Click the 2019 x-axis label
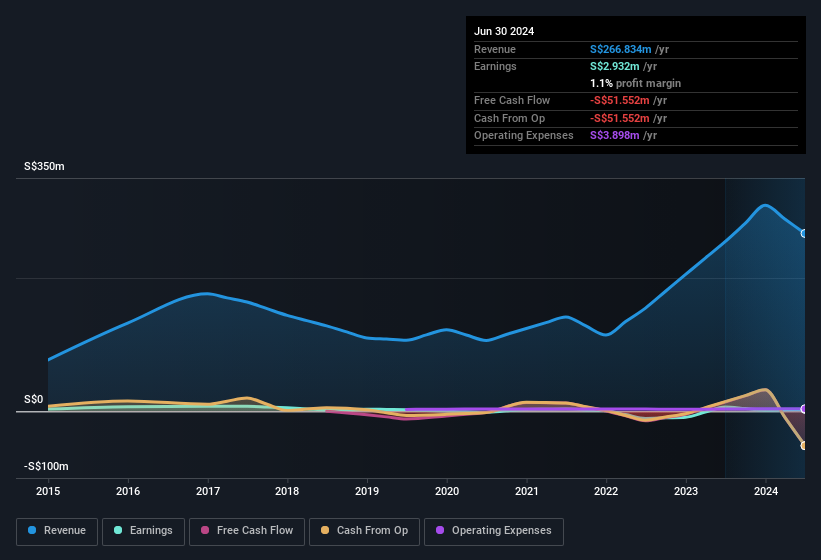This screenshot has height=560, width=821. point(367,491)
